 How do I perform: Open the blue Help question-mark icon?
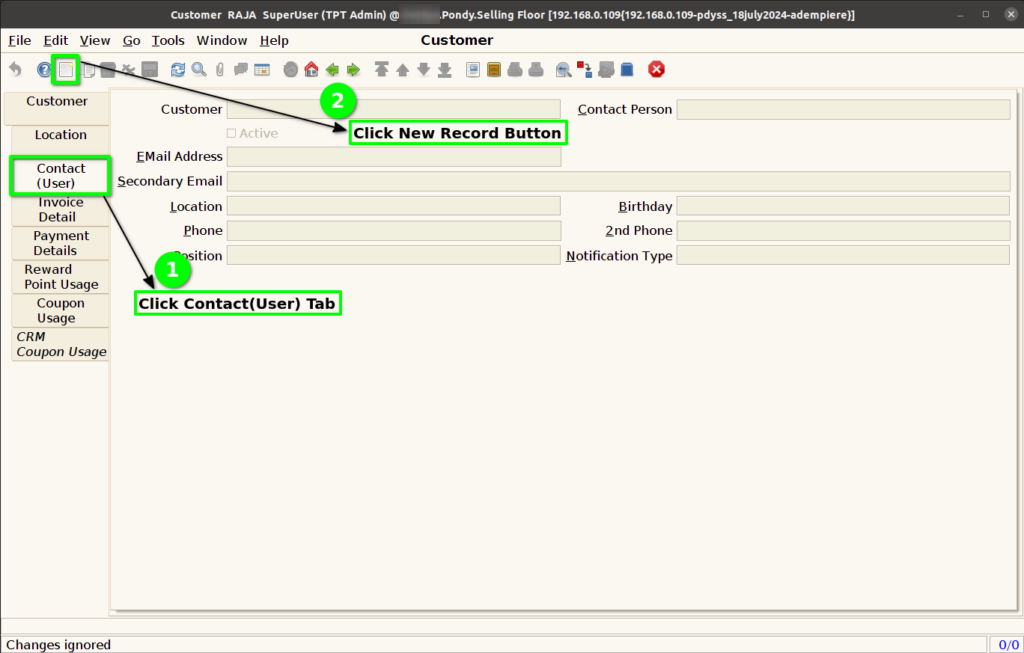click(x=44, y=69)
